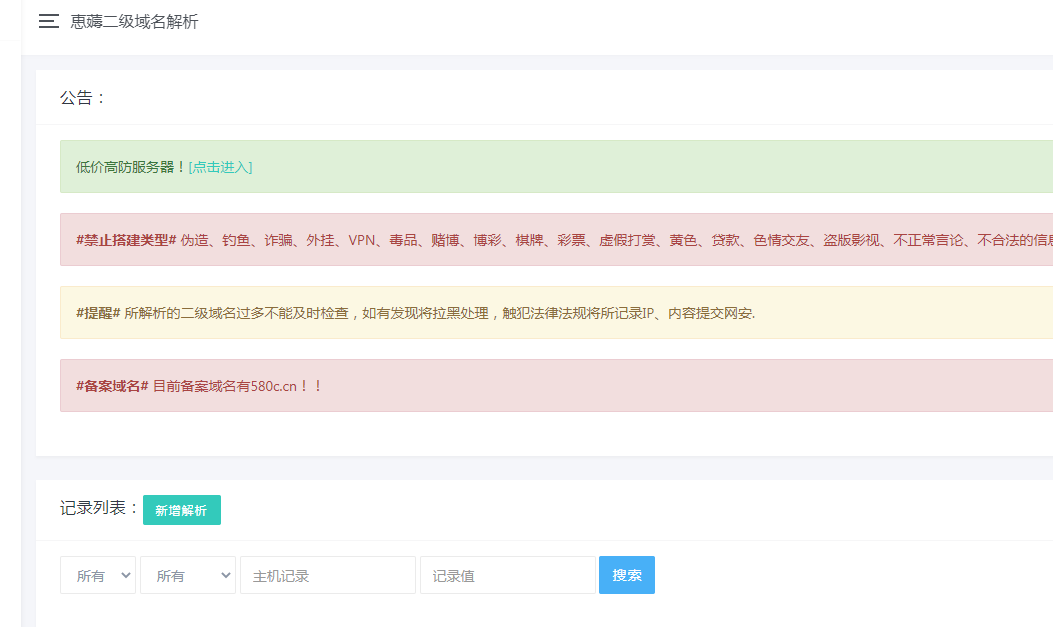Image resolution: width=1053 pixels, height=627 pixels.
Task: Click the blue 搜索 button
Action: (626, 575)
